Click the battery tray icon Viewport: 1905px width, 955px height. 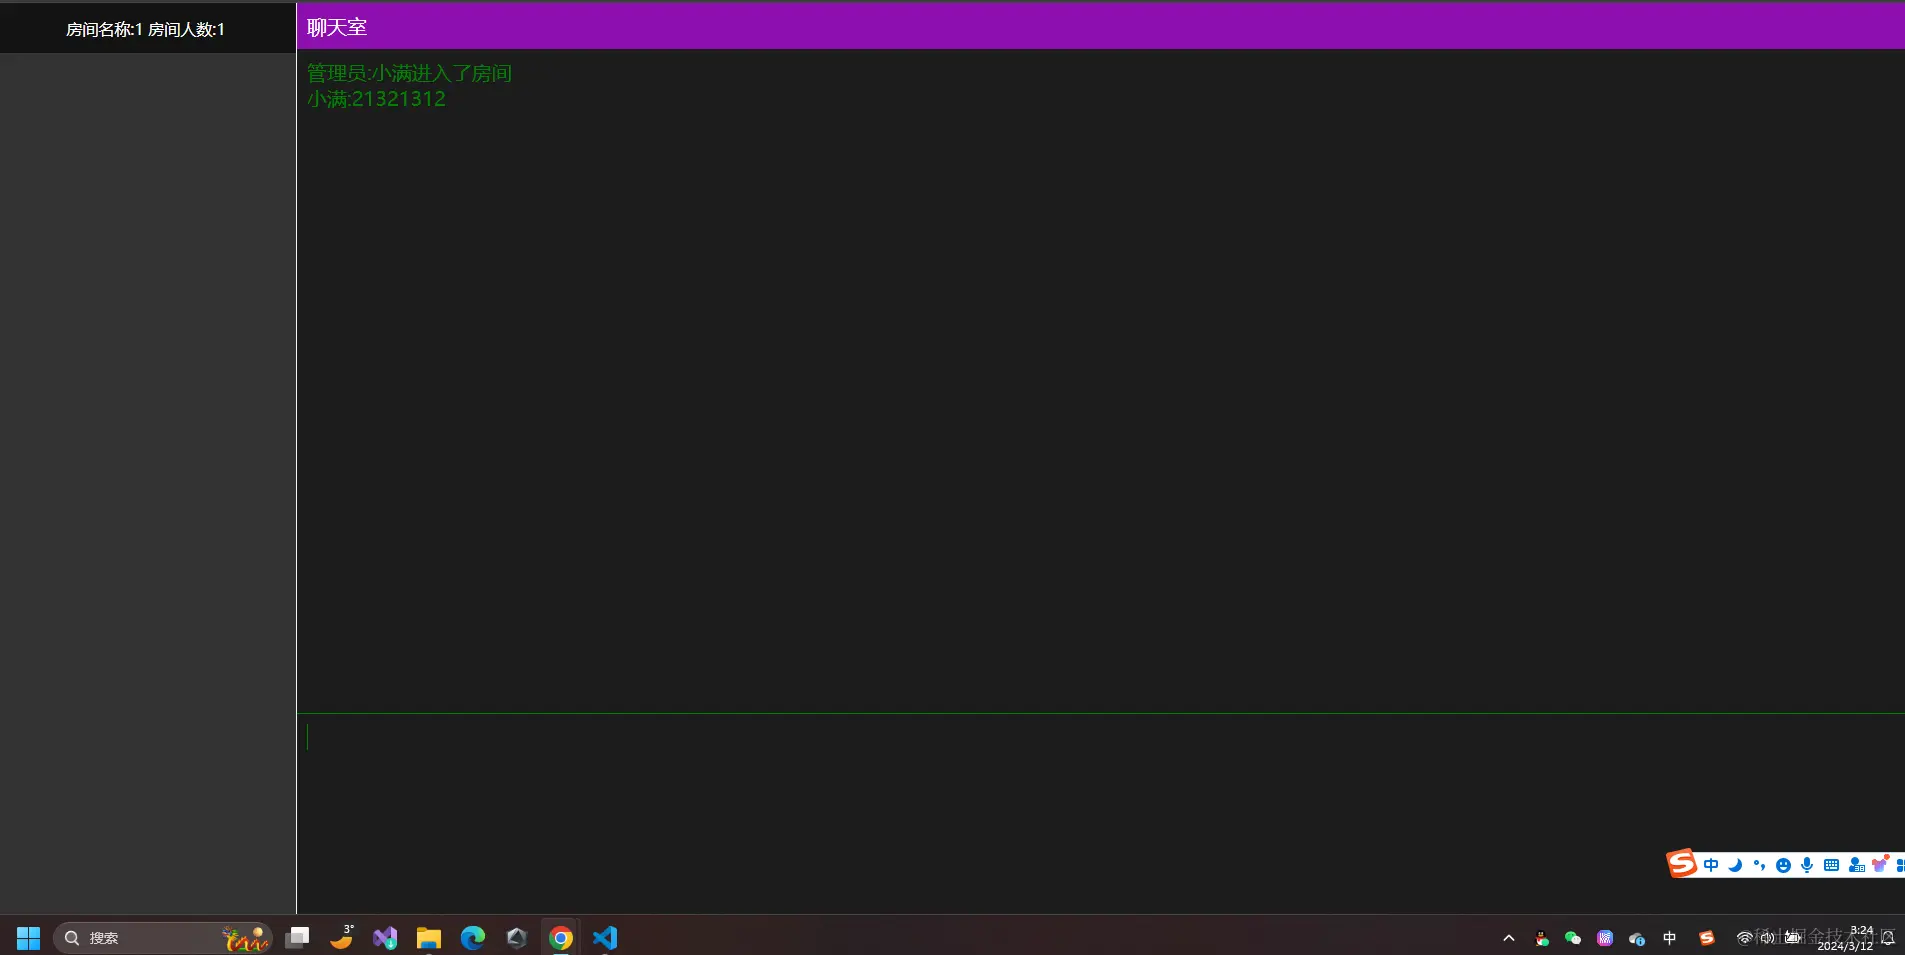click(1792, 938)
